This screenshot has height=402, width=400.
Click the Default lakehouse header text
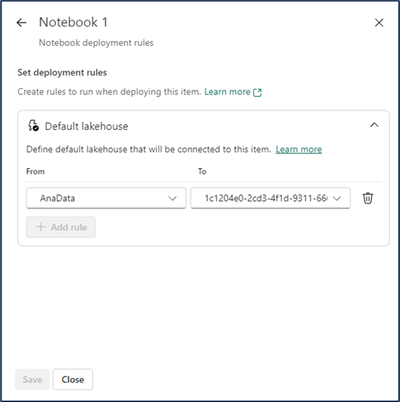(86, 126)
